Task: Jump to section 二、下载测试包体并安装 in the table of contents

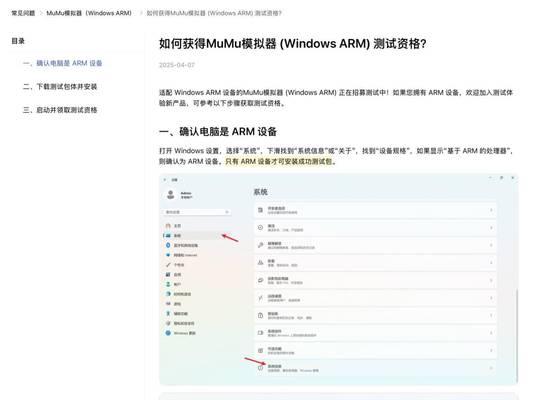Action: 60,86
